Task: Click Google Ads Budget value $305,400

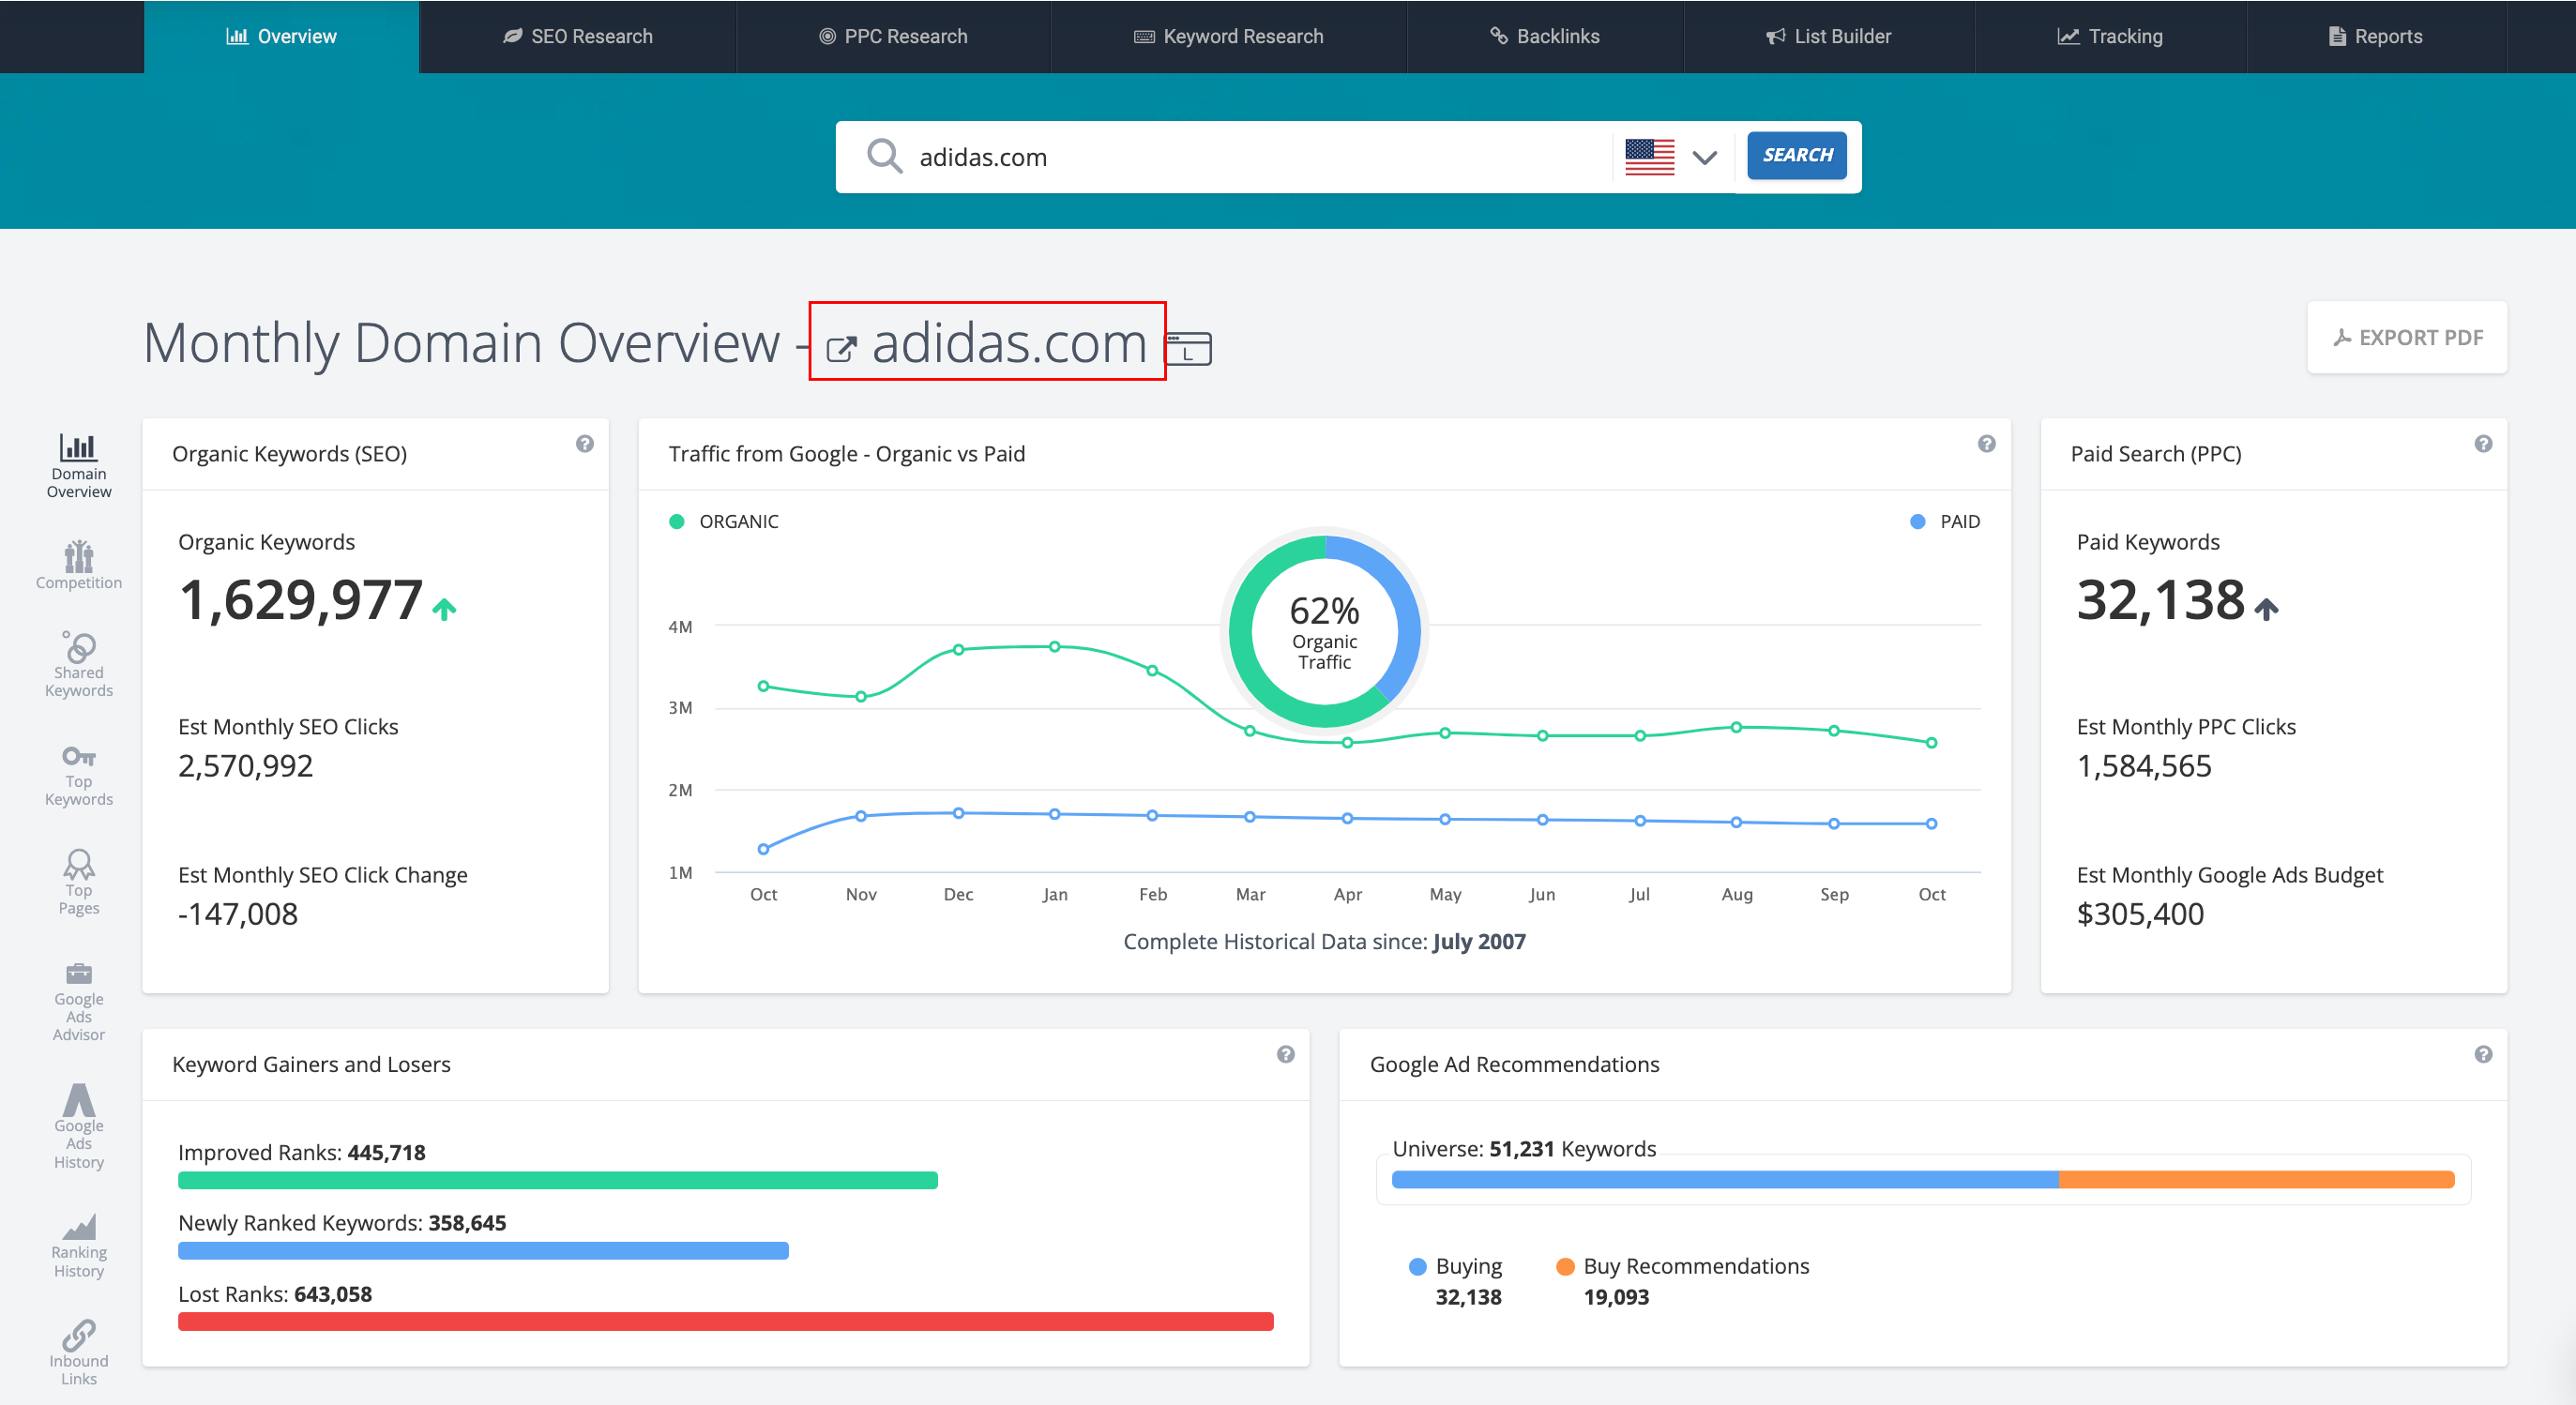Action: tap(2140, 914)
